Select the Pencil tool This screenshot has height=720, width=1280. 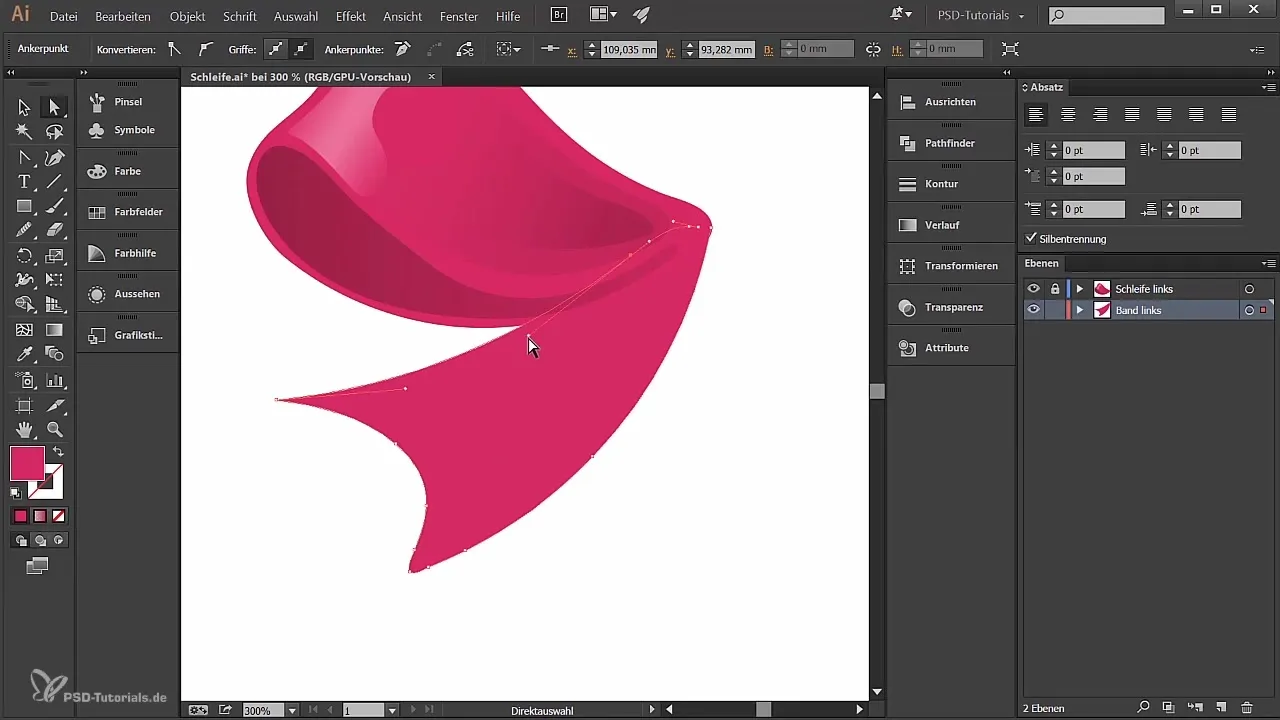[24, 230]
